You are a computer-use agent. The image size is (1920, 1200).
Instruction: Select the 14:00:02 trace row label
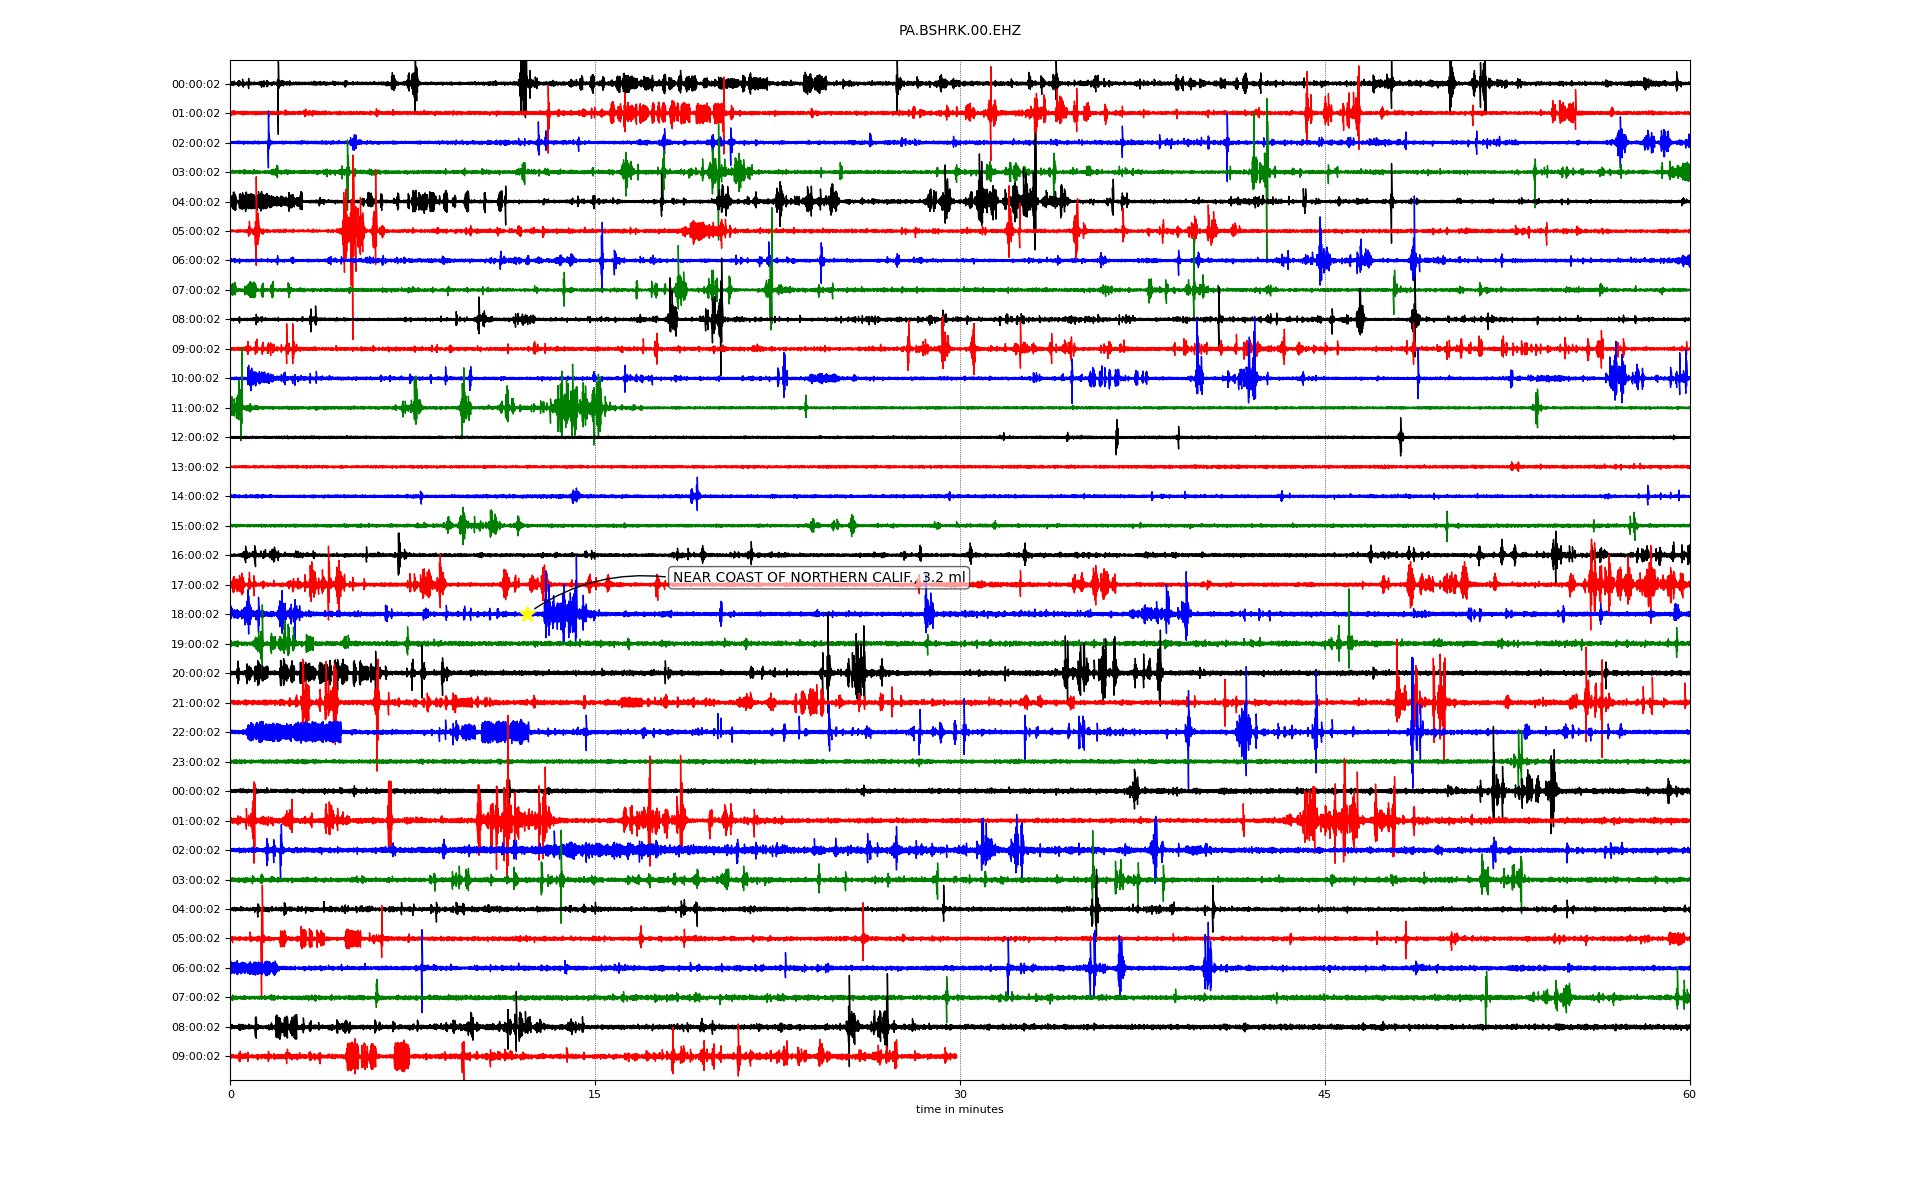pyautogui.click(x=196, y=497)
